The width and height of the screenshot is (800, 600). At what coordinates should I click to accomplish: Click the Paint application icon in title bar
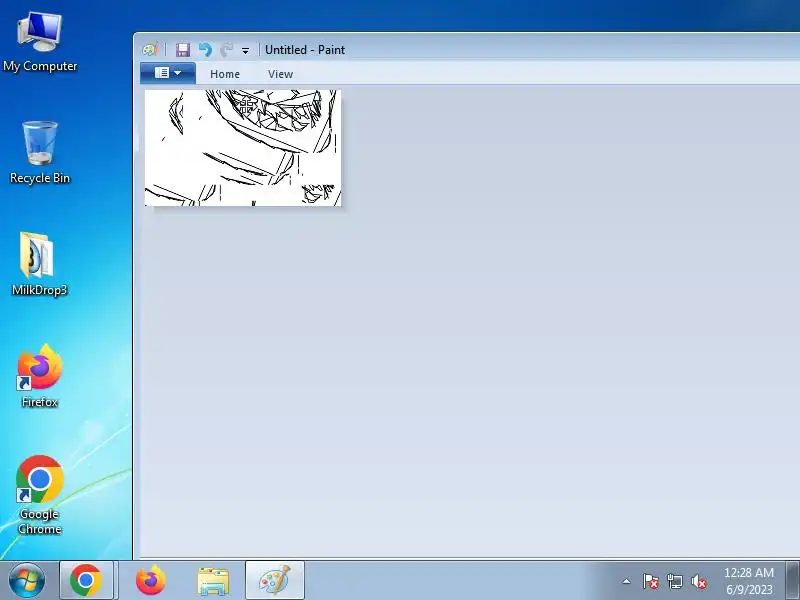tap(150, 49)
